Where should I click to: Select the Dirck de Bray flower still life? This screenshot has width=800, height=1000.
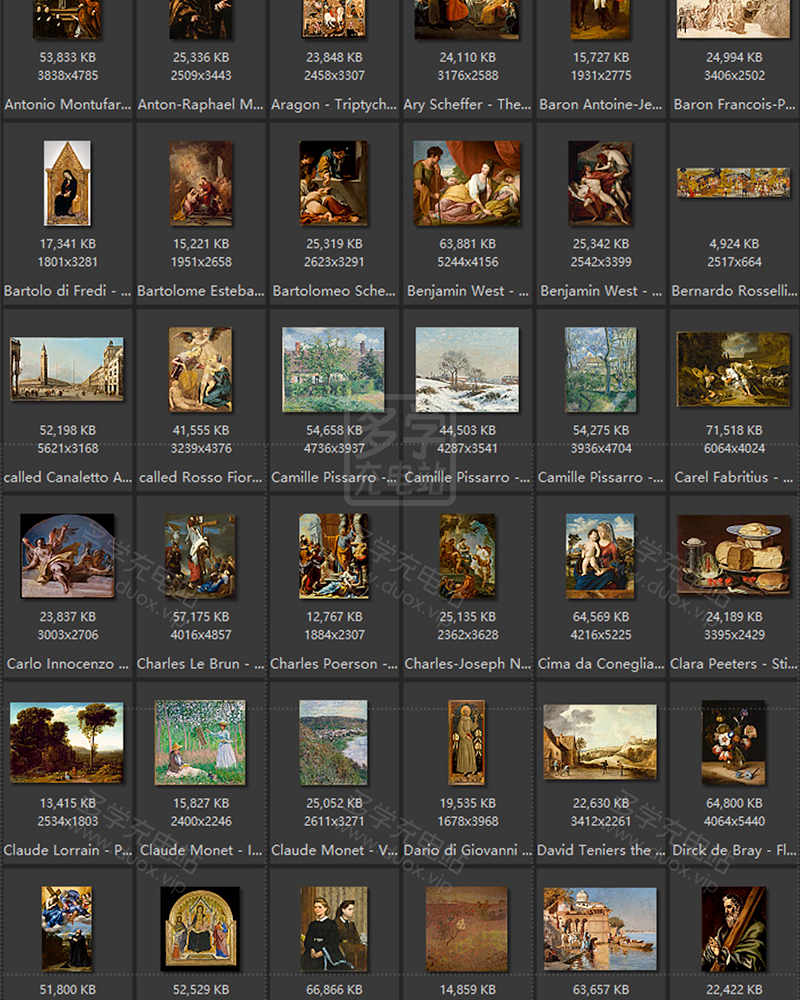point(733,742)
